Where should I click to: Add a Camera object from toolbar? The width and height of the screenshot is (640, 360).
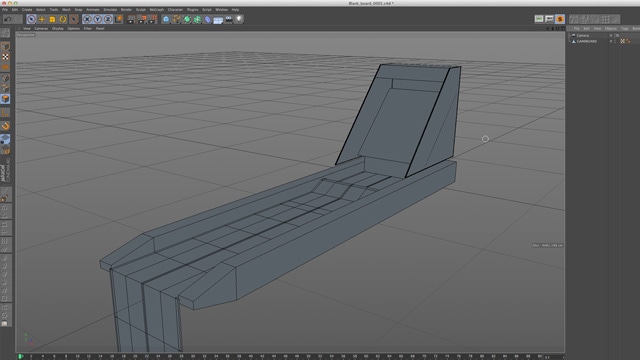pyautogui.click(x=229, y=19)
